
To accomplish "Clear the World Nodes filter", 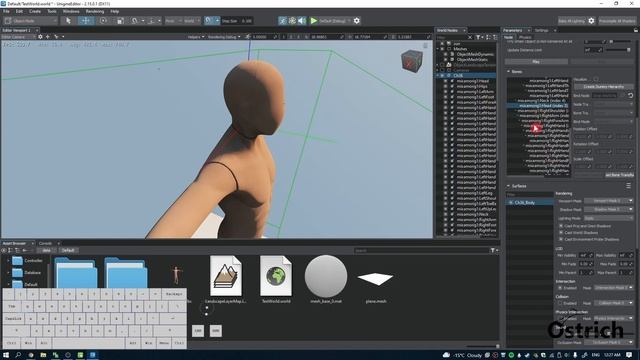I will 470,37.
